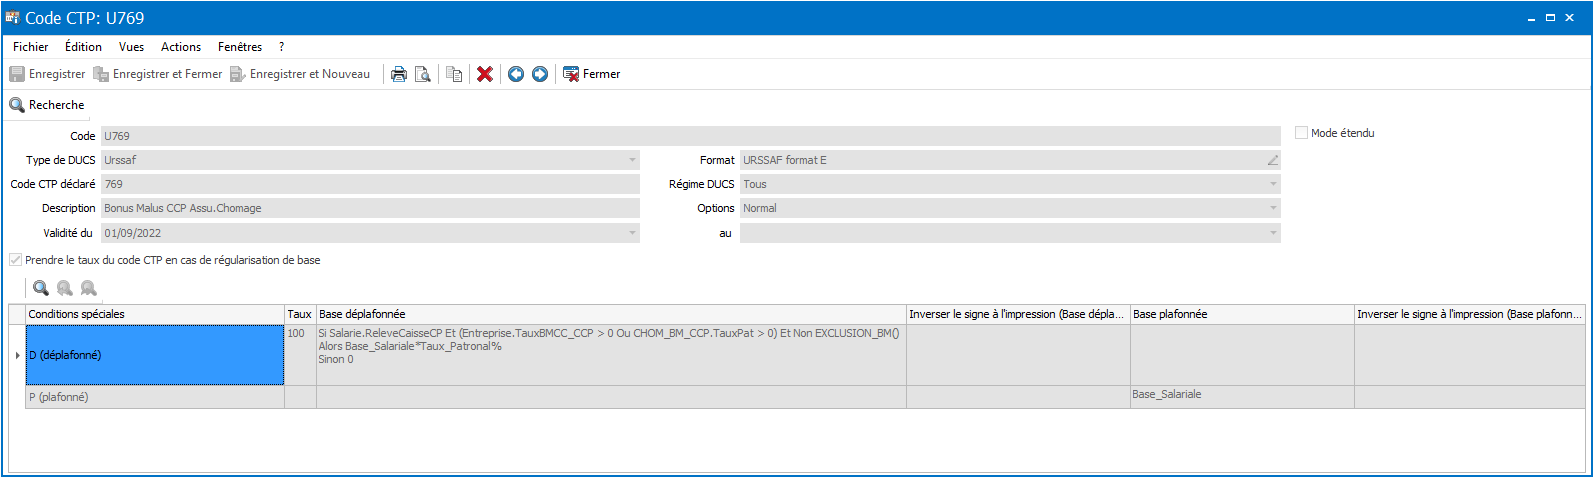Image resolution: width=1594 pixels, height=478 pixels.
Task: Toggle Prendre le taux du code CTP checkbox
Action: (x=16, y=260)
